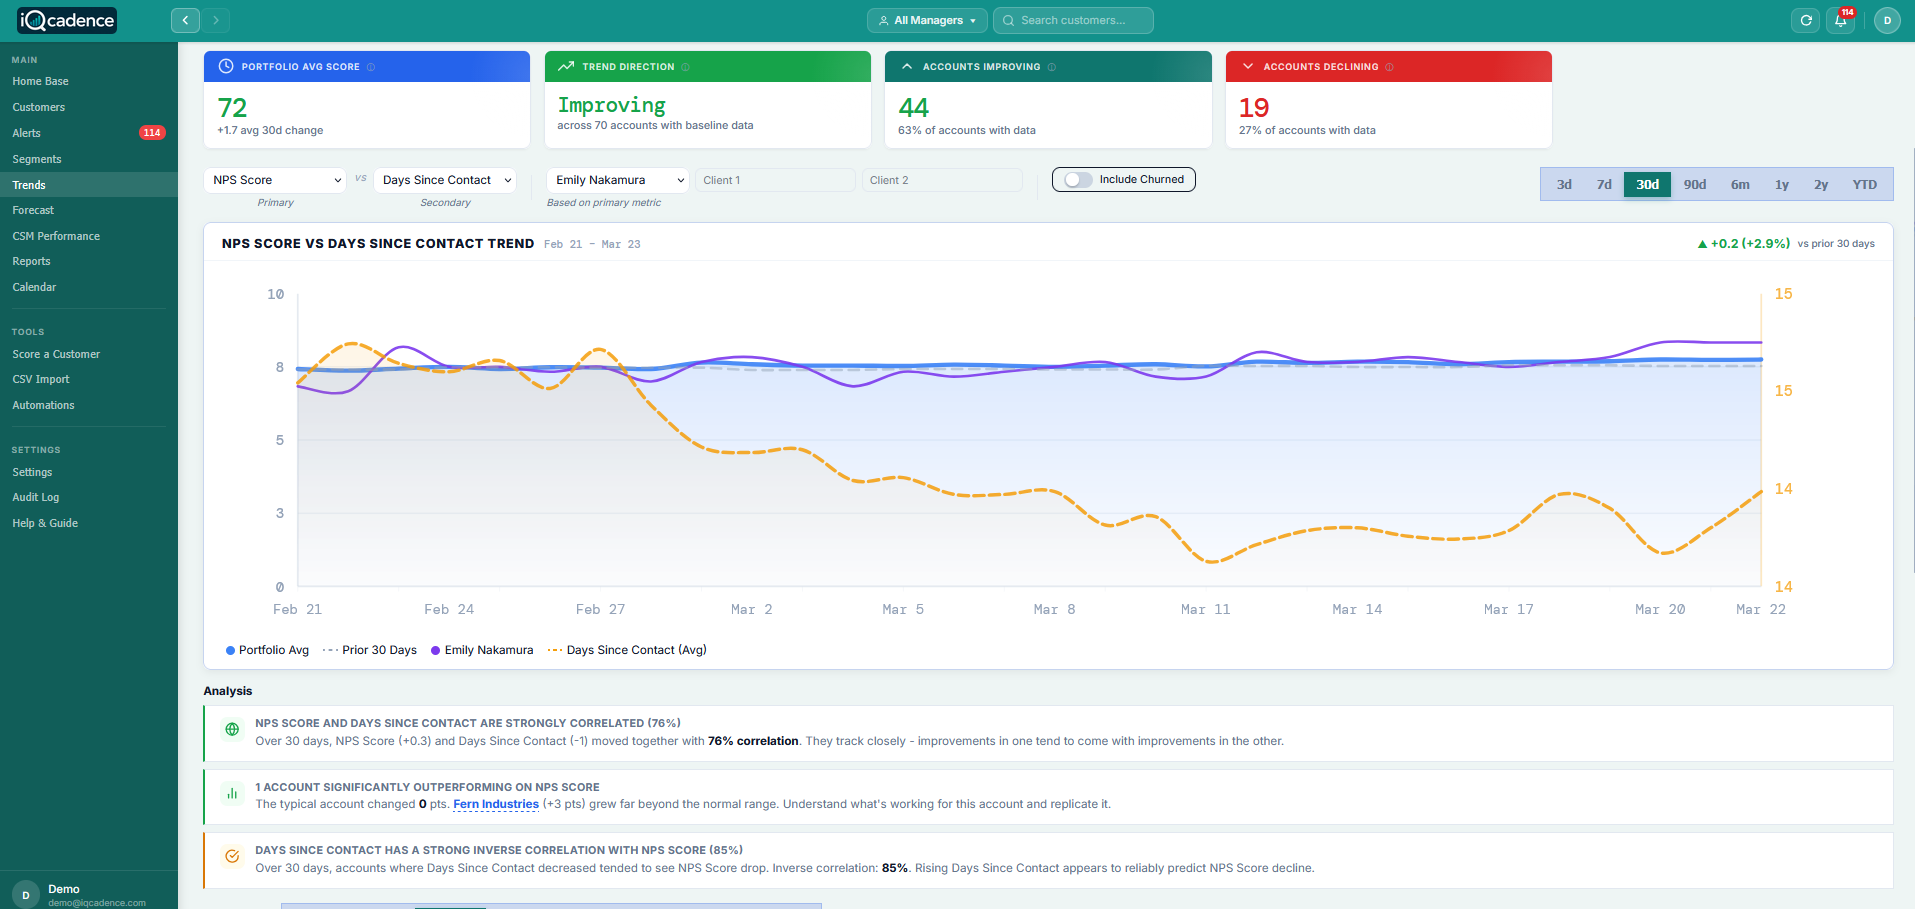
Task: Go to CSM Performance in the sidebar
Action: (56, 235)
